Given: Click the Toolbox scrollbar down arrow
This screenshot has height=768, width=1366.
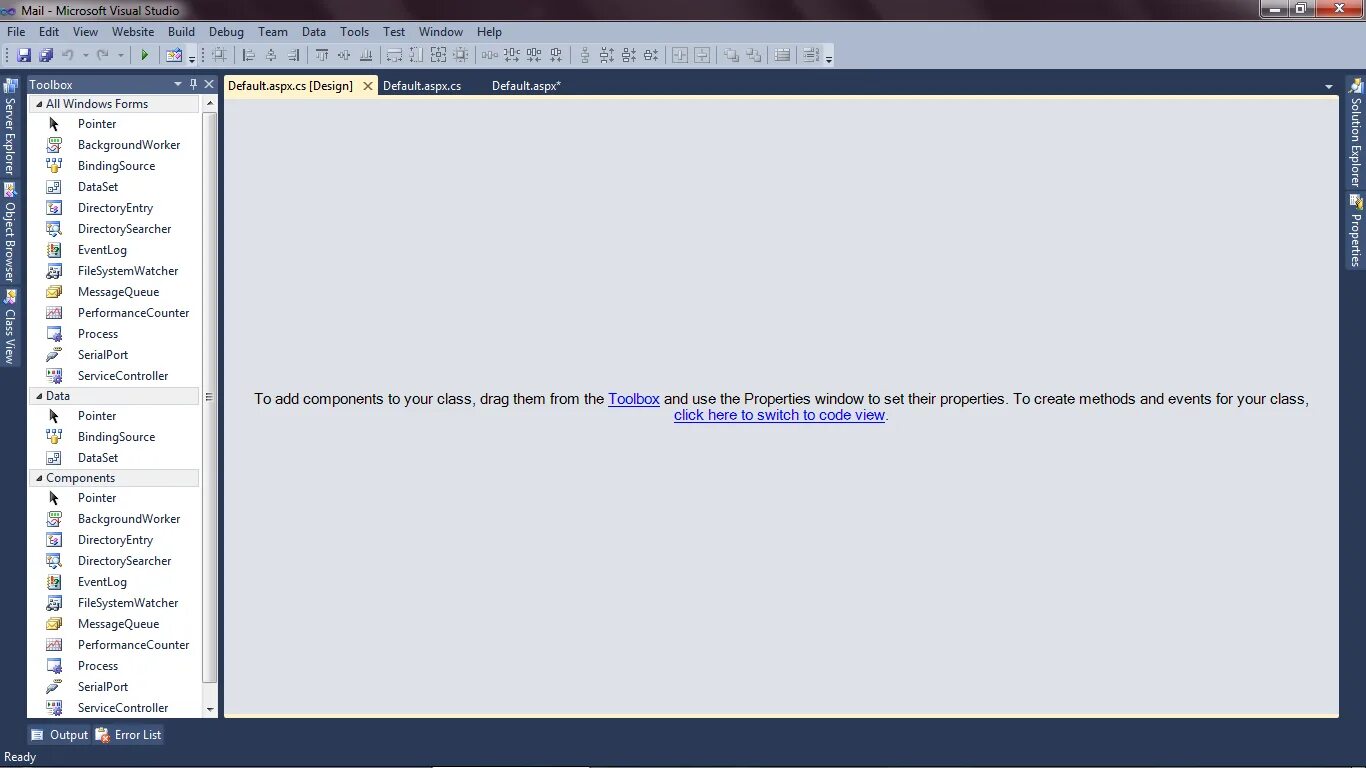Looking at the screenshot, I should pyautogui.click(x=210, y=709).
